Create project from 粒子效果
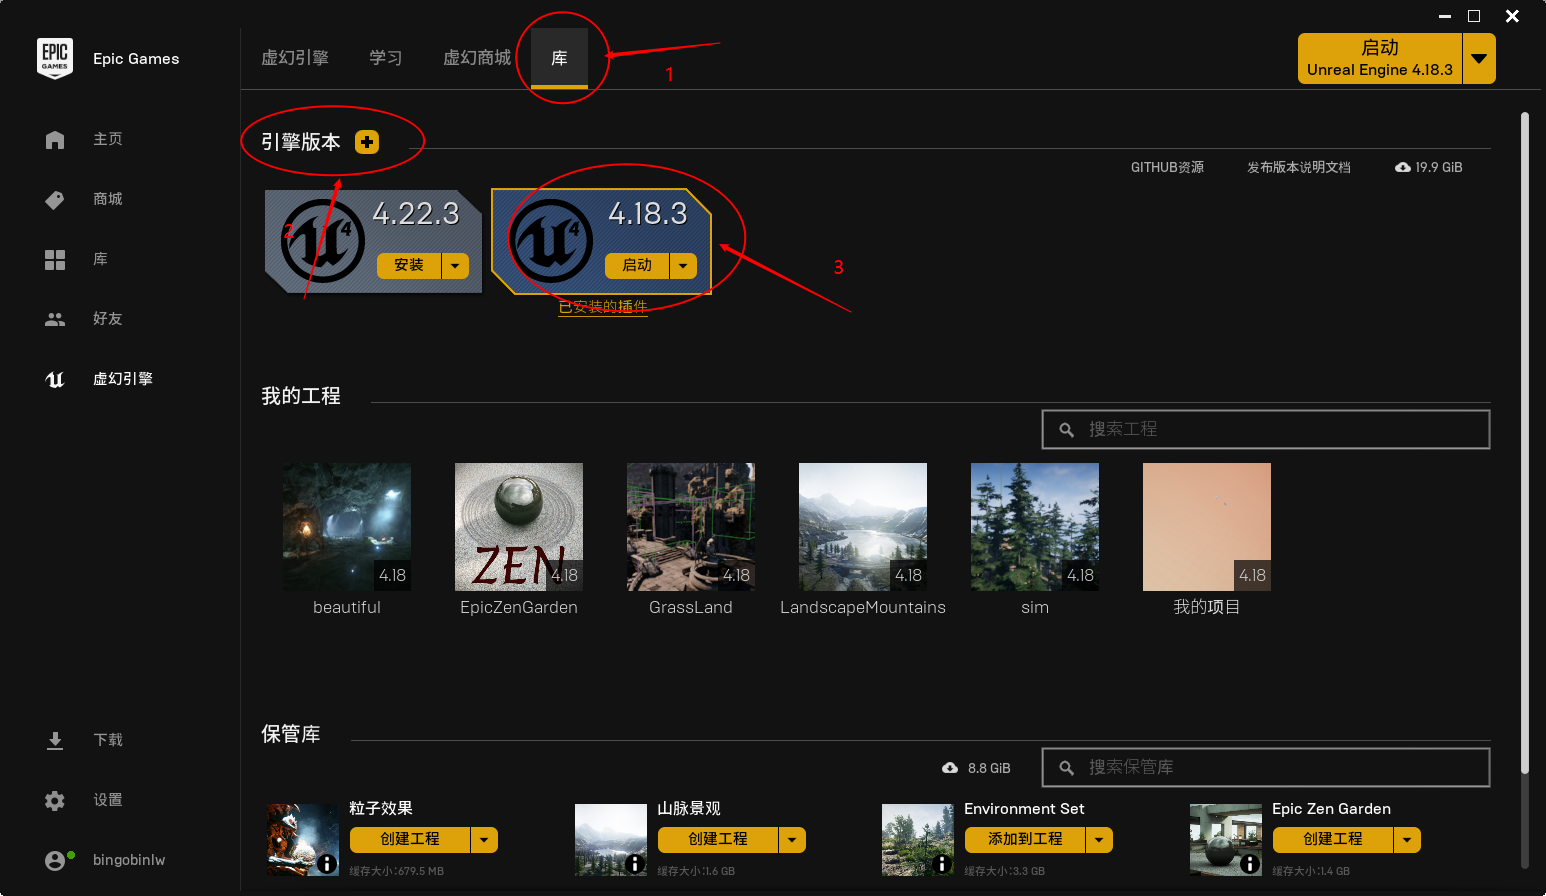This screenshot has height=896, width=1546. [x=410, y=840]
